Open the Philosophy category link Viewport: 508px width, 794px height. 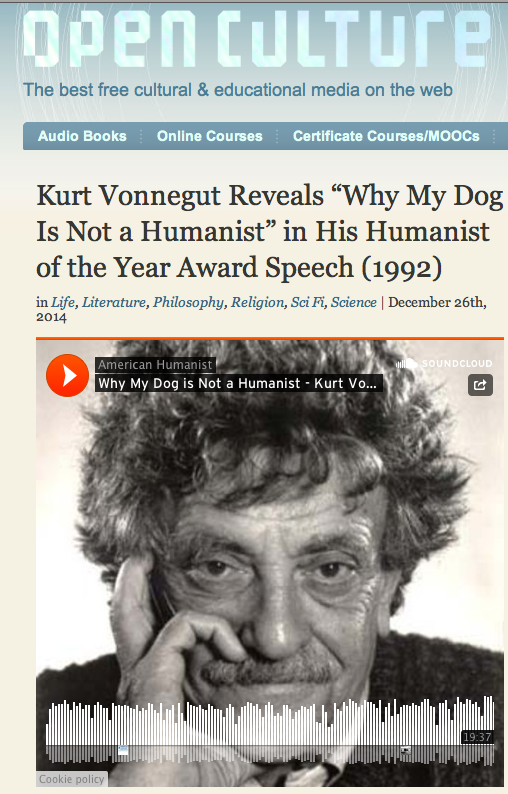point(188,302)
